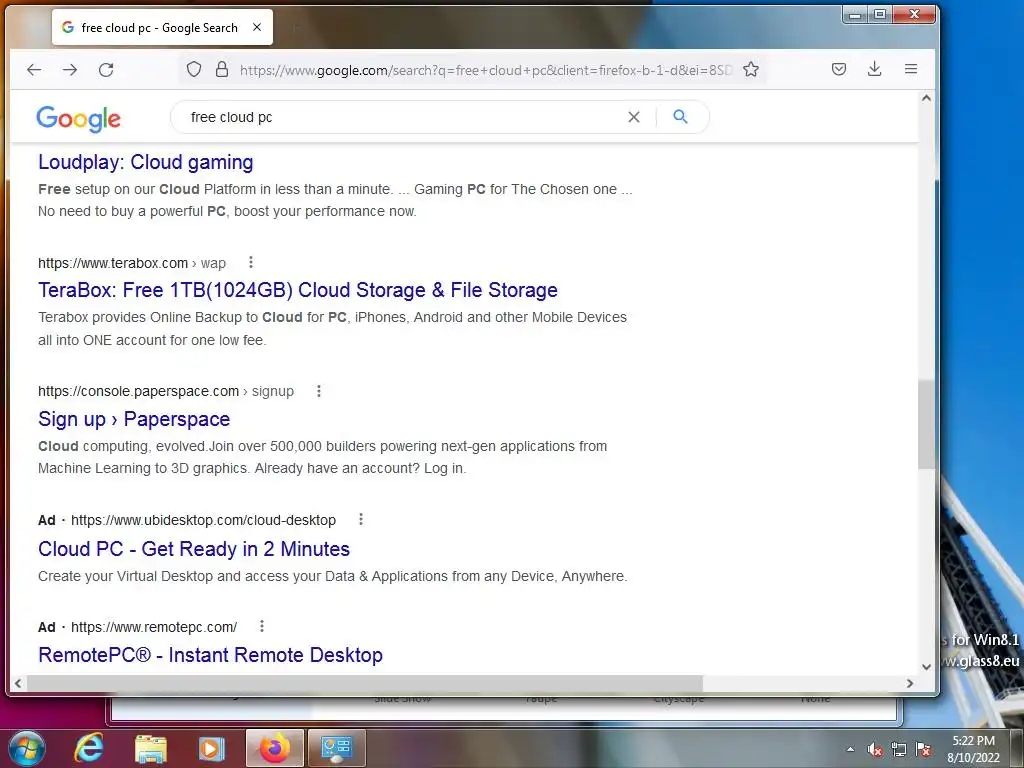Screen dimensions: 1024x768
Task: Open 'Cloud PC - Get Ready in 2 Minutes' ad
Action: [x=194, y=549]
